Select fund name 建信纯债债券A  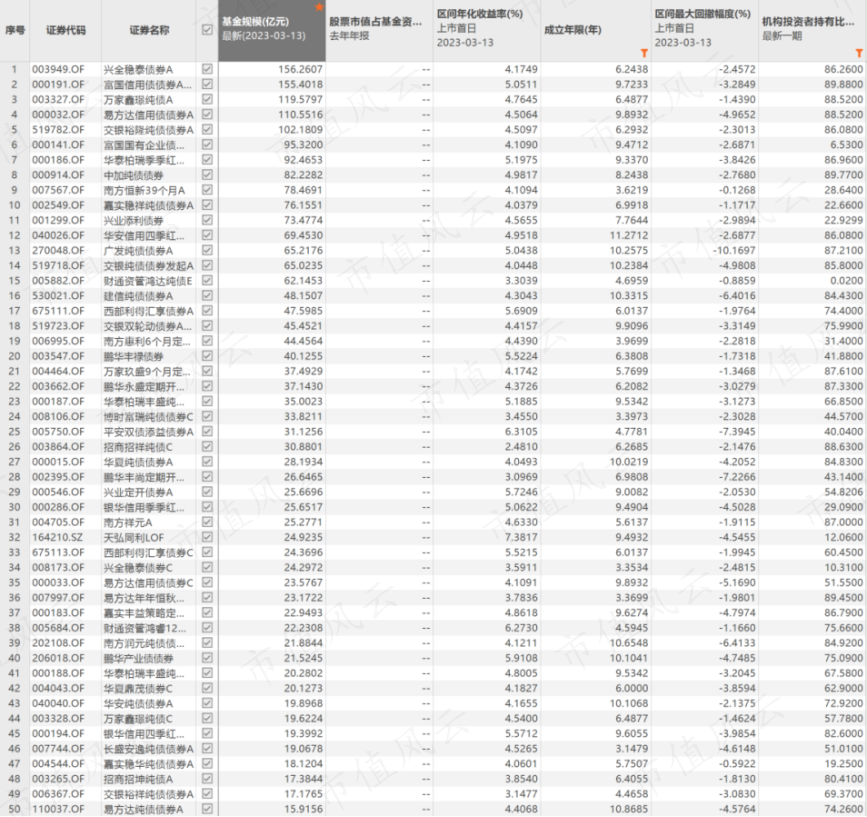[x=138, y=296]
